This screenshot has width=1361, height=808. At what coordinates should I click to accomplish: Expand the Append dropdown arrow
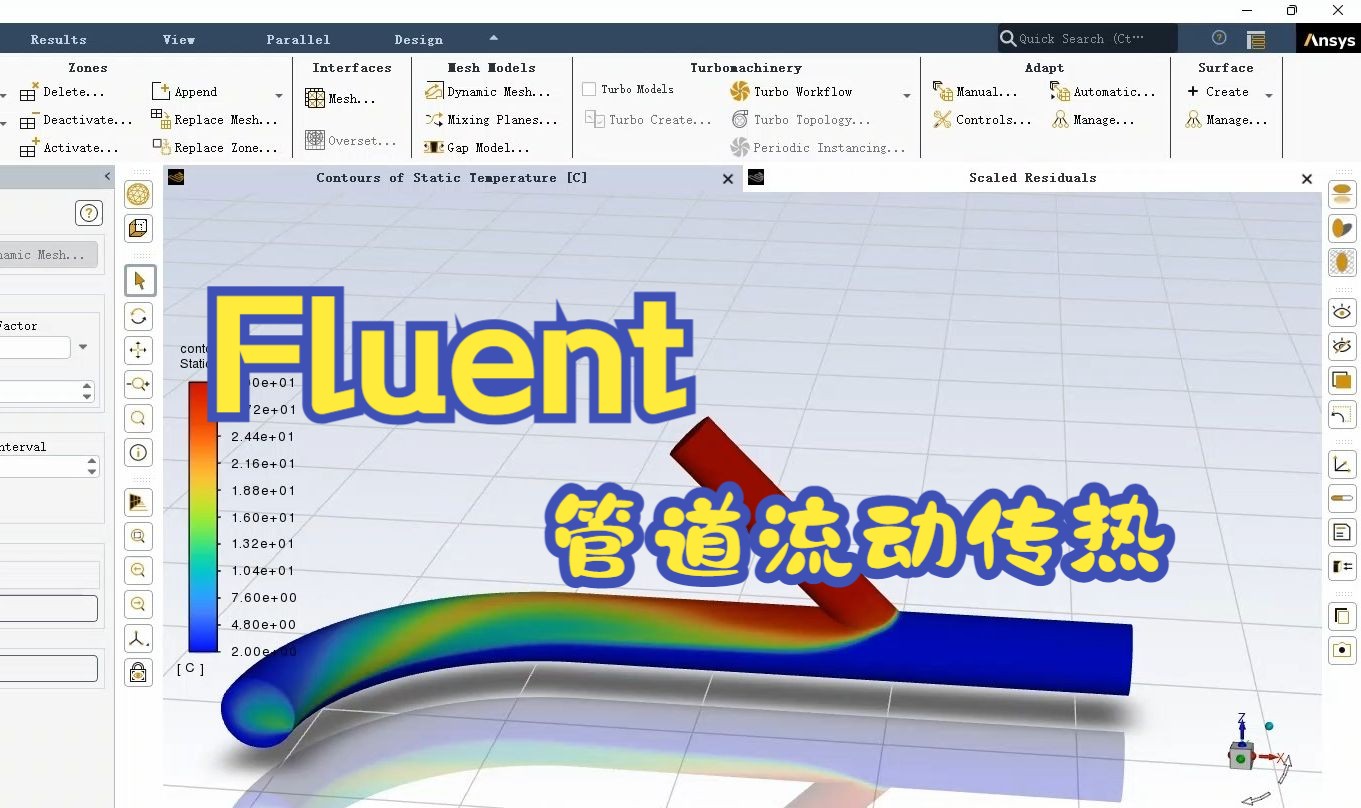[279, 96]
